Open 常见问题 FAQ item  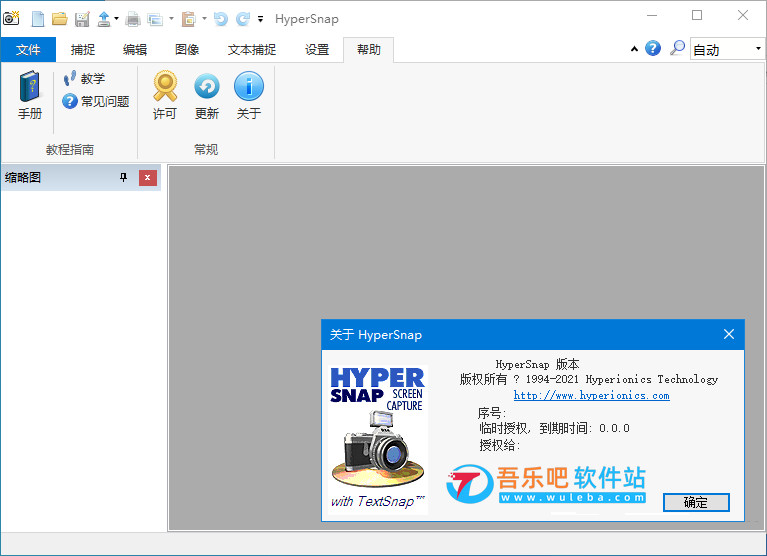[x=96, y=101]
